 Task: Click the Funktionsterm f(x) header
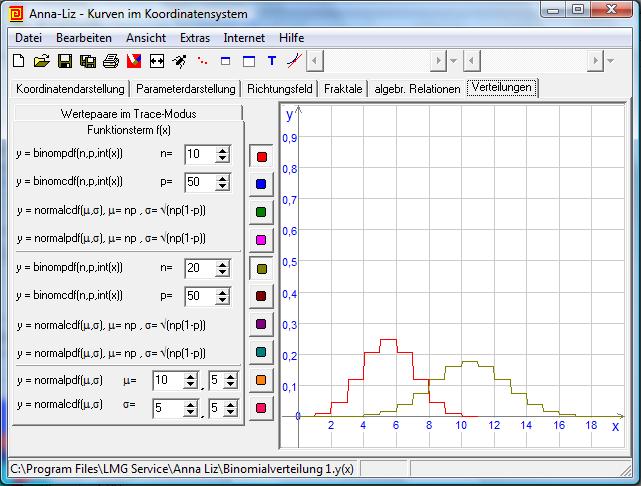[128, 130]
